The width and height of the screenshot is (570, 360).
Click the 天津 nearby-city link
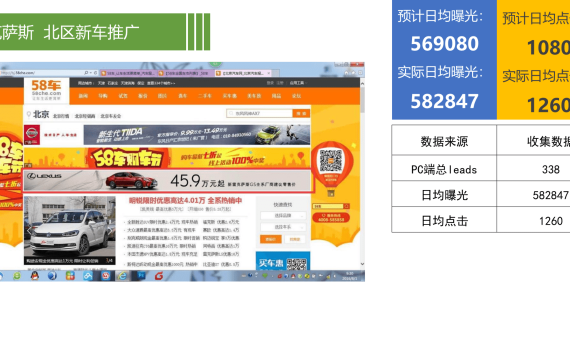point(101,83)
